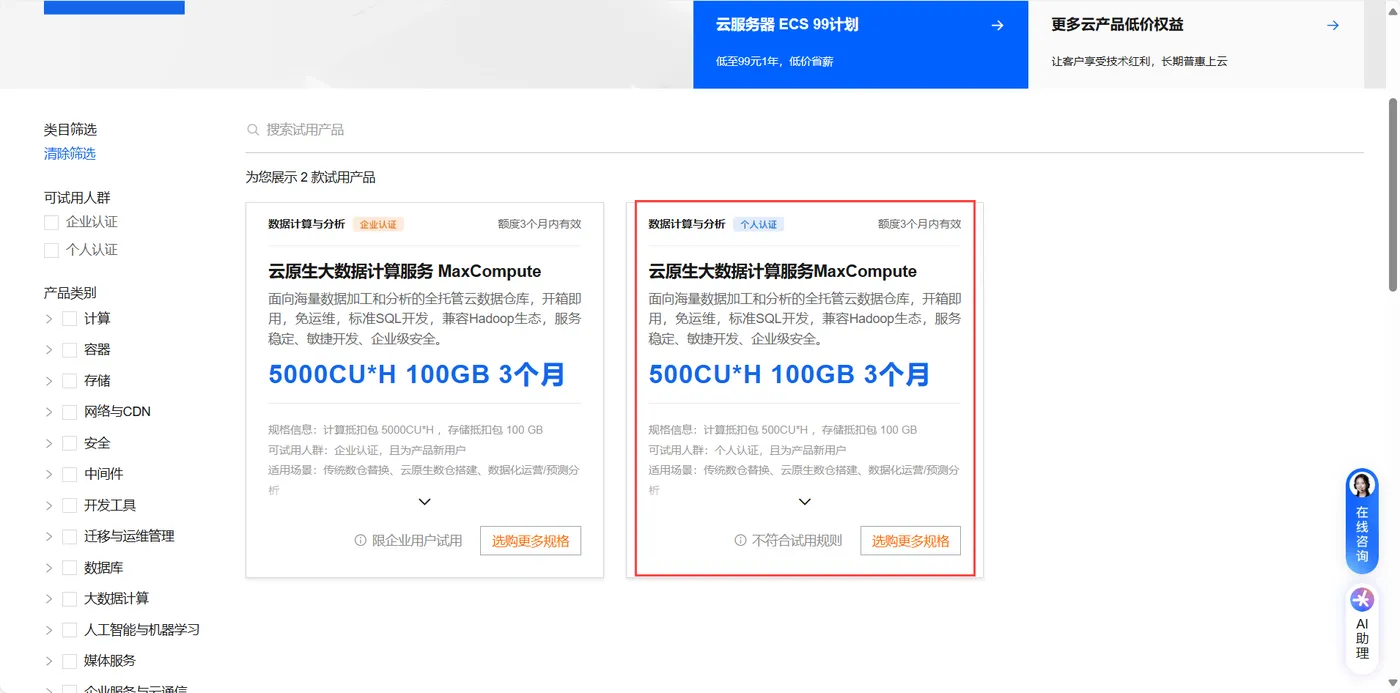Viewport: 1400px width, 693px height.
Task: Click info icon beside 限企业用户试用
Action: point(360,541)
